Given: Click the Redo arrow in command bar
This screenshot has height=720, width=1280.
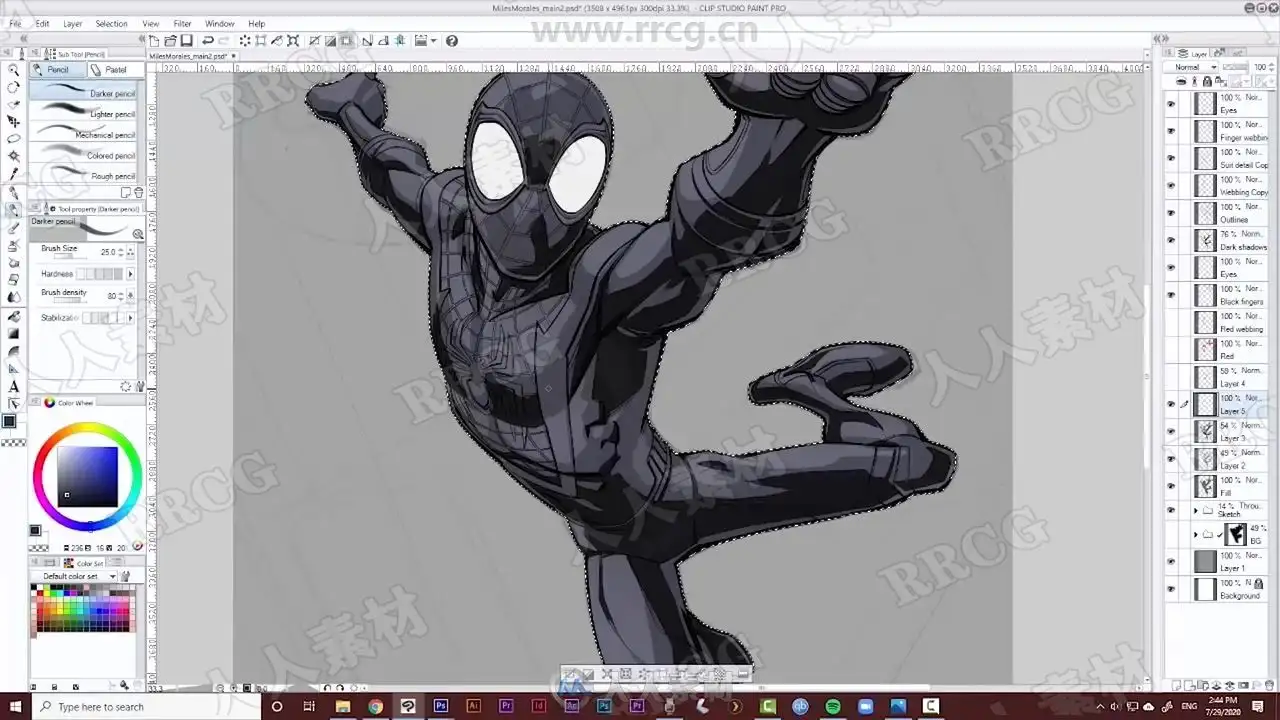Looking at the screenshot, I should point(224,41).
